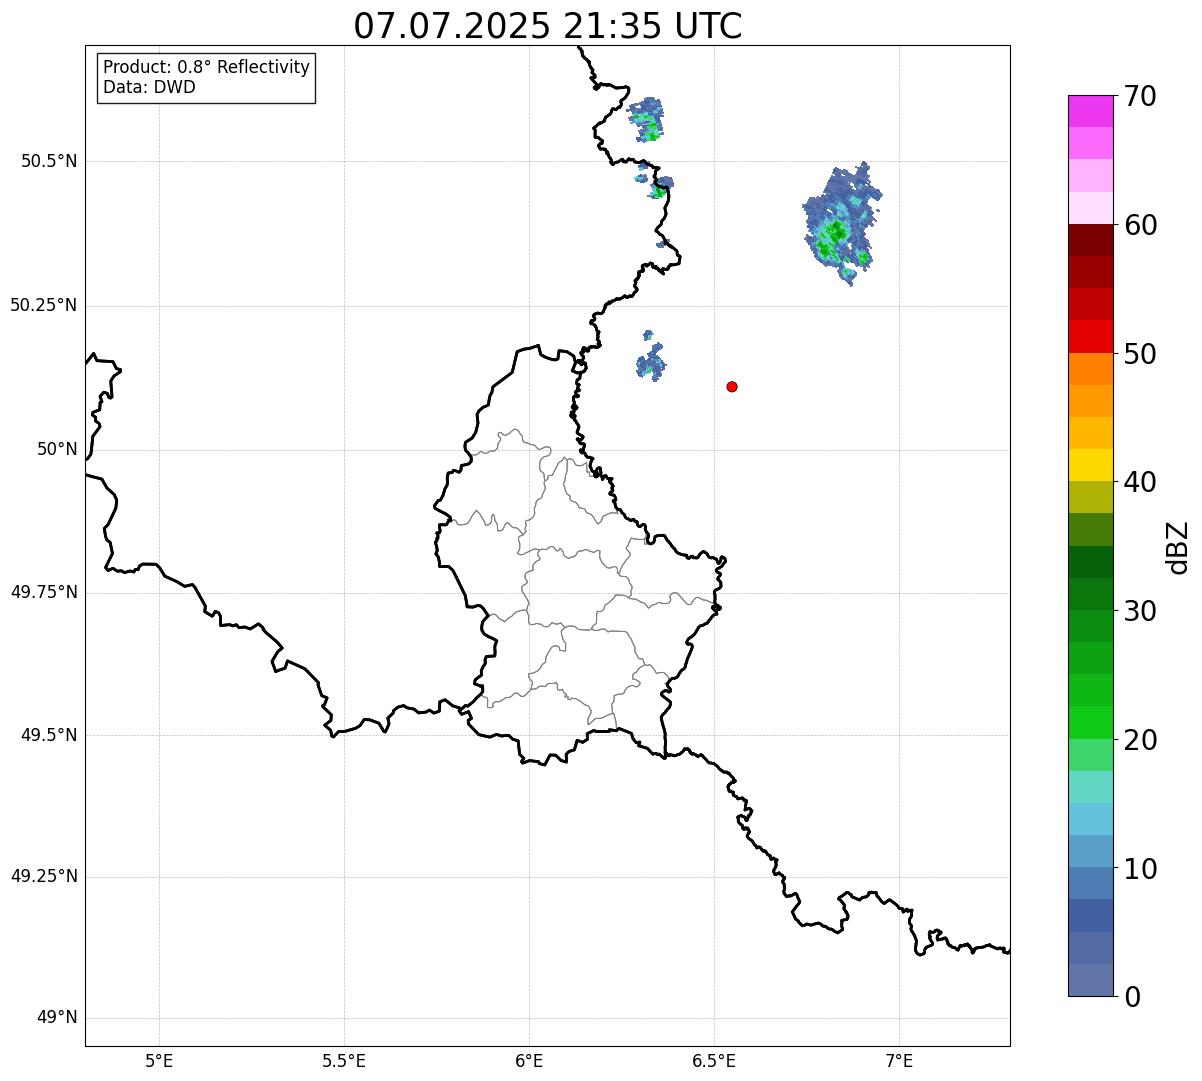
Task: Click the dark maroon colorbar swatch below 60
Action: click(1091, 240)
